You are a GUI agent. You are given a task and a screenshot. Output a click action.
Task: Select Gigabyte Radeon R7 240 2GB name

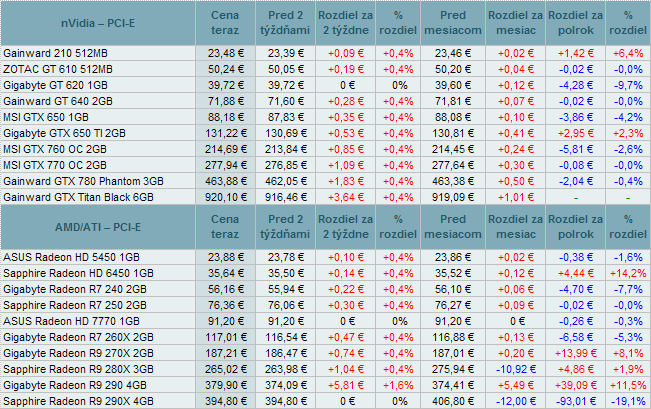click(x=75, y=289)
